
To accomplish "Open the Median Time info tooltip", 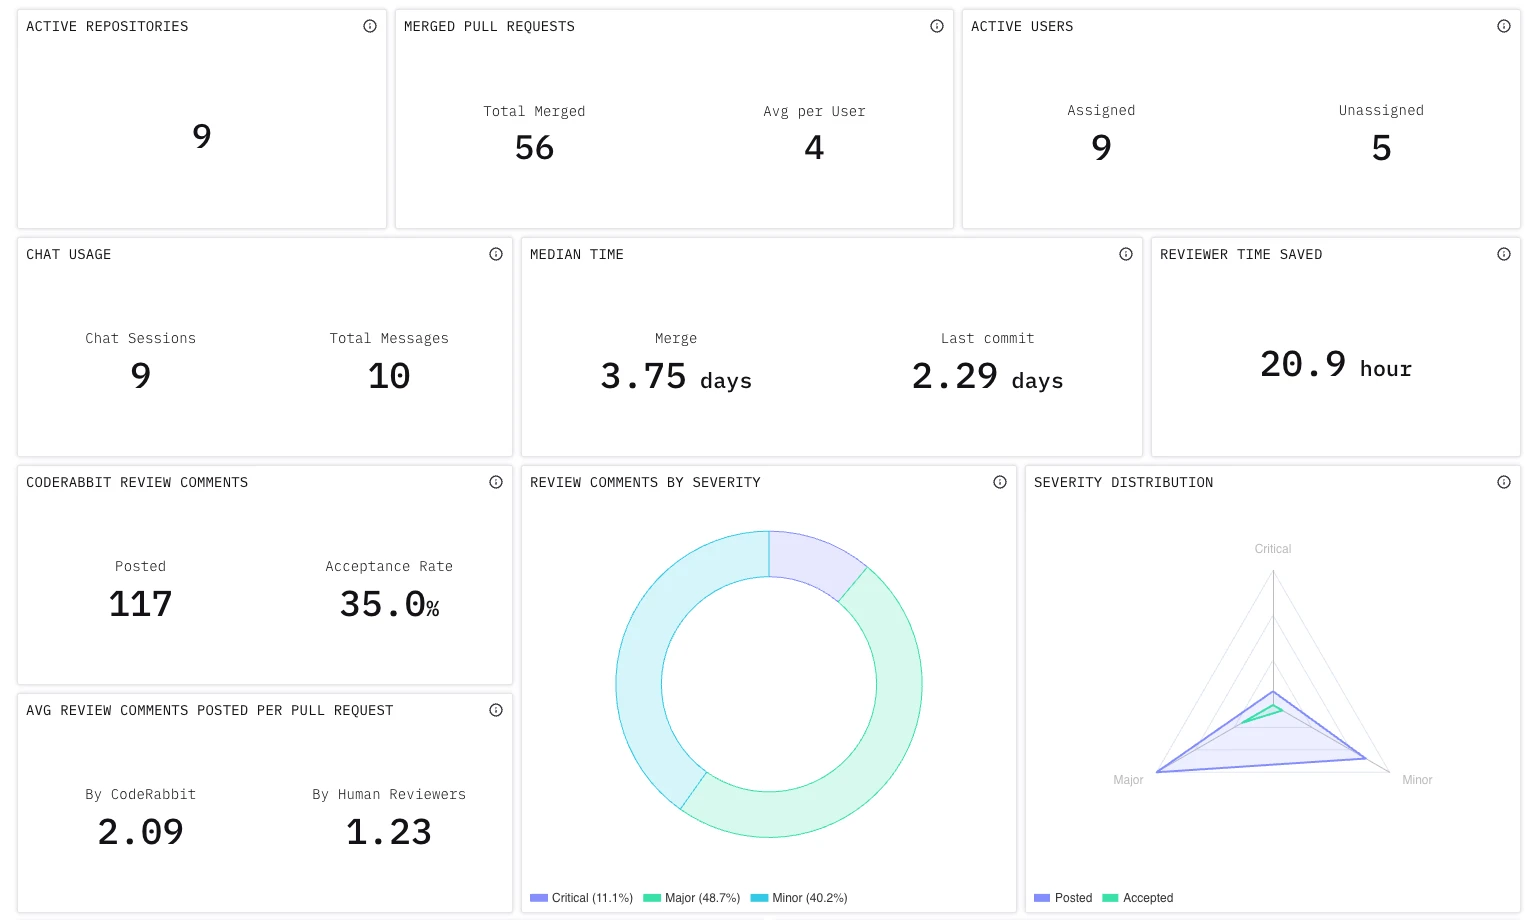I will click(1126, 254).
